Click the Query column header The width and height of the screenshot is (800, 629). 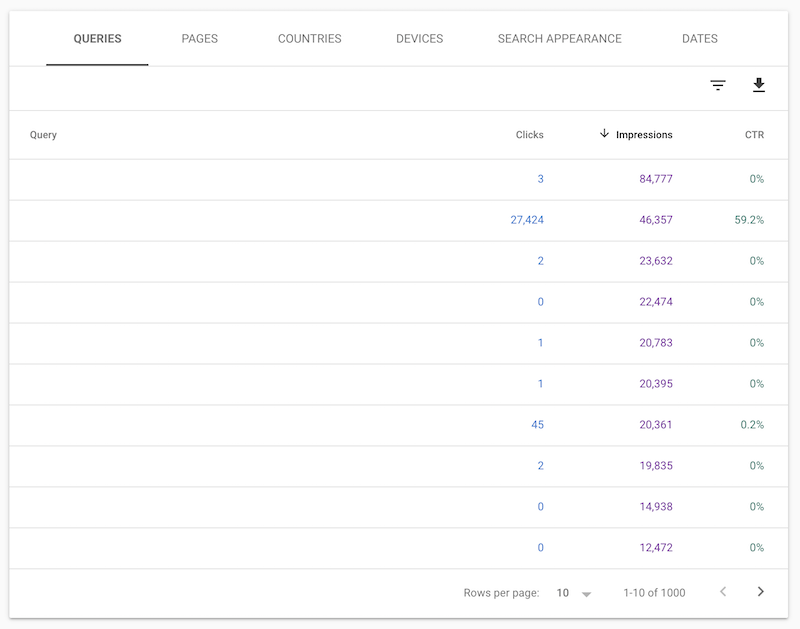click(43, 135)
